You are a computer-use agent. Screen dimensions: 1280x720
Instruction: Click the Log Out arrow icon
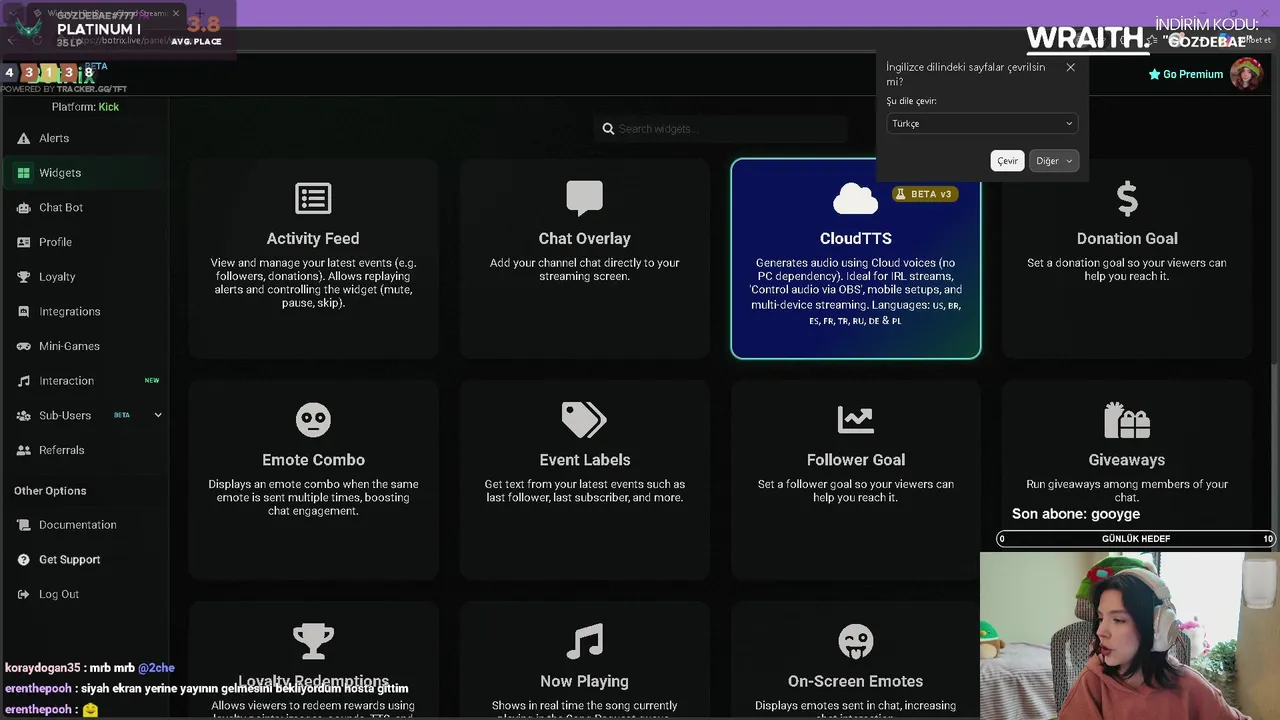point(23,594)
